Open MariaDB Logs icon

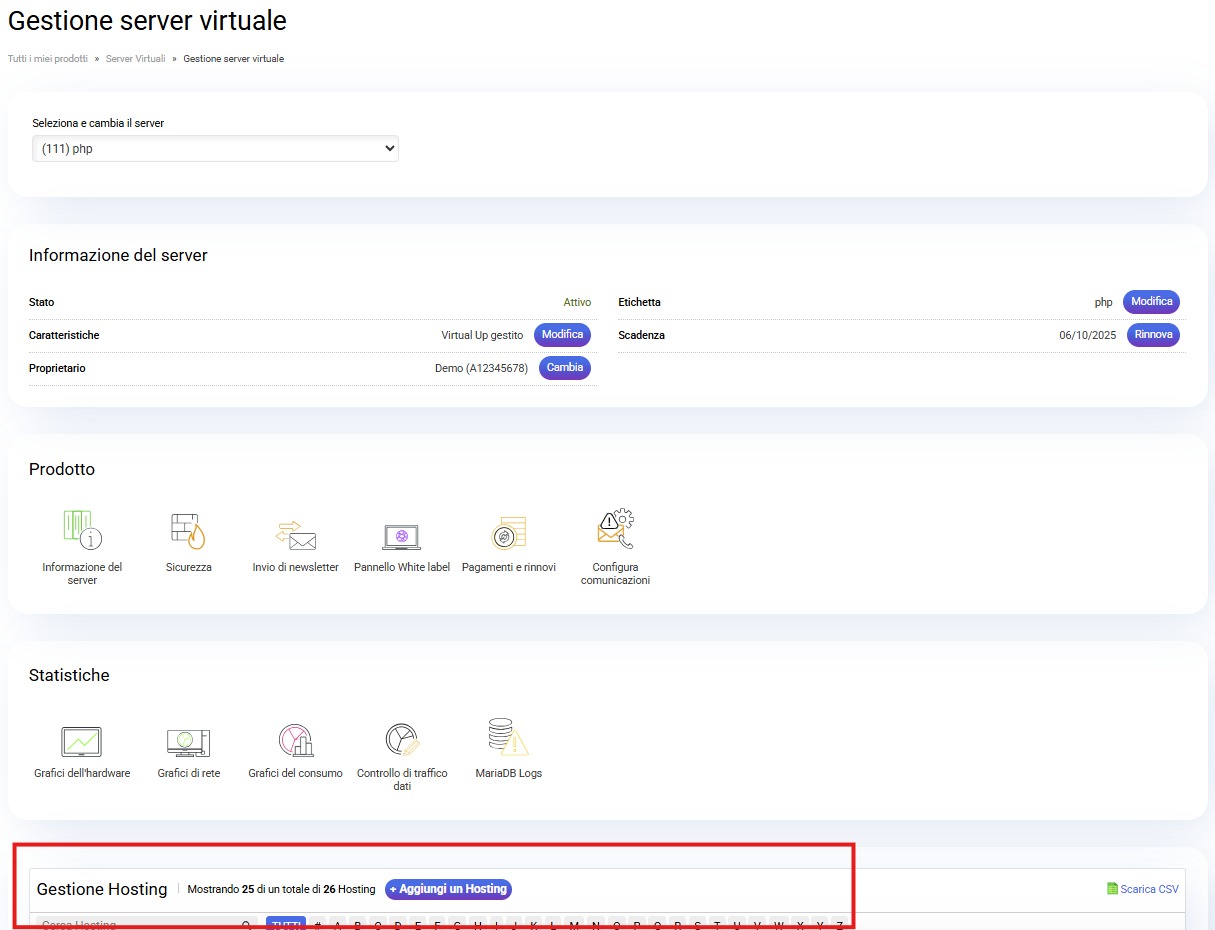tap(508, 738)
